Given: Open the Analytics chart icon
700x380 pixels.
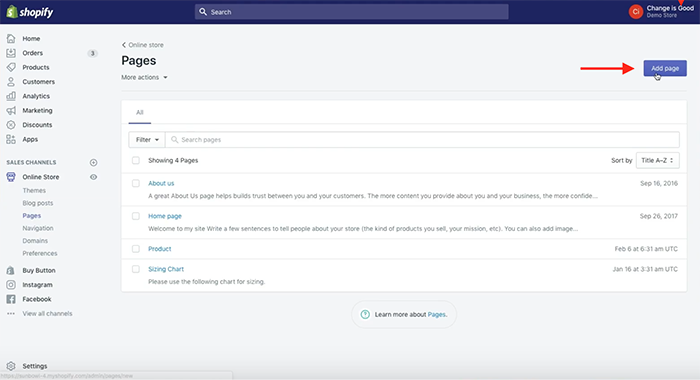Looking at the screenshot, I should click(x=11, y=96).
